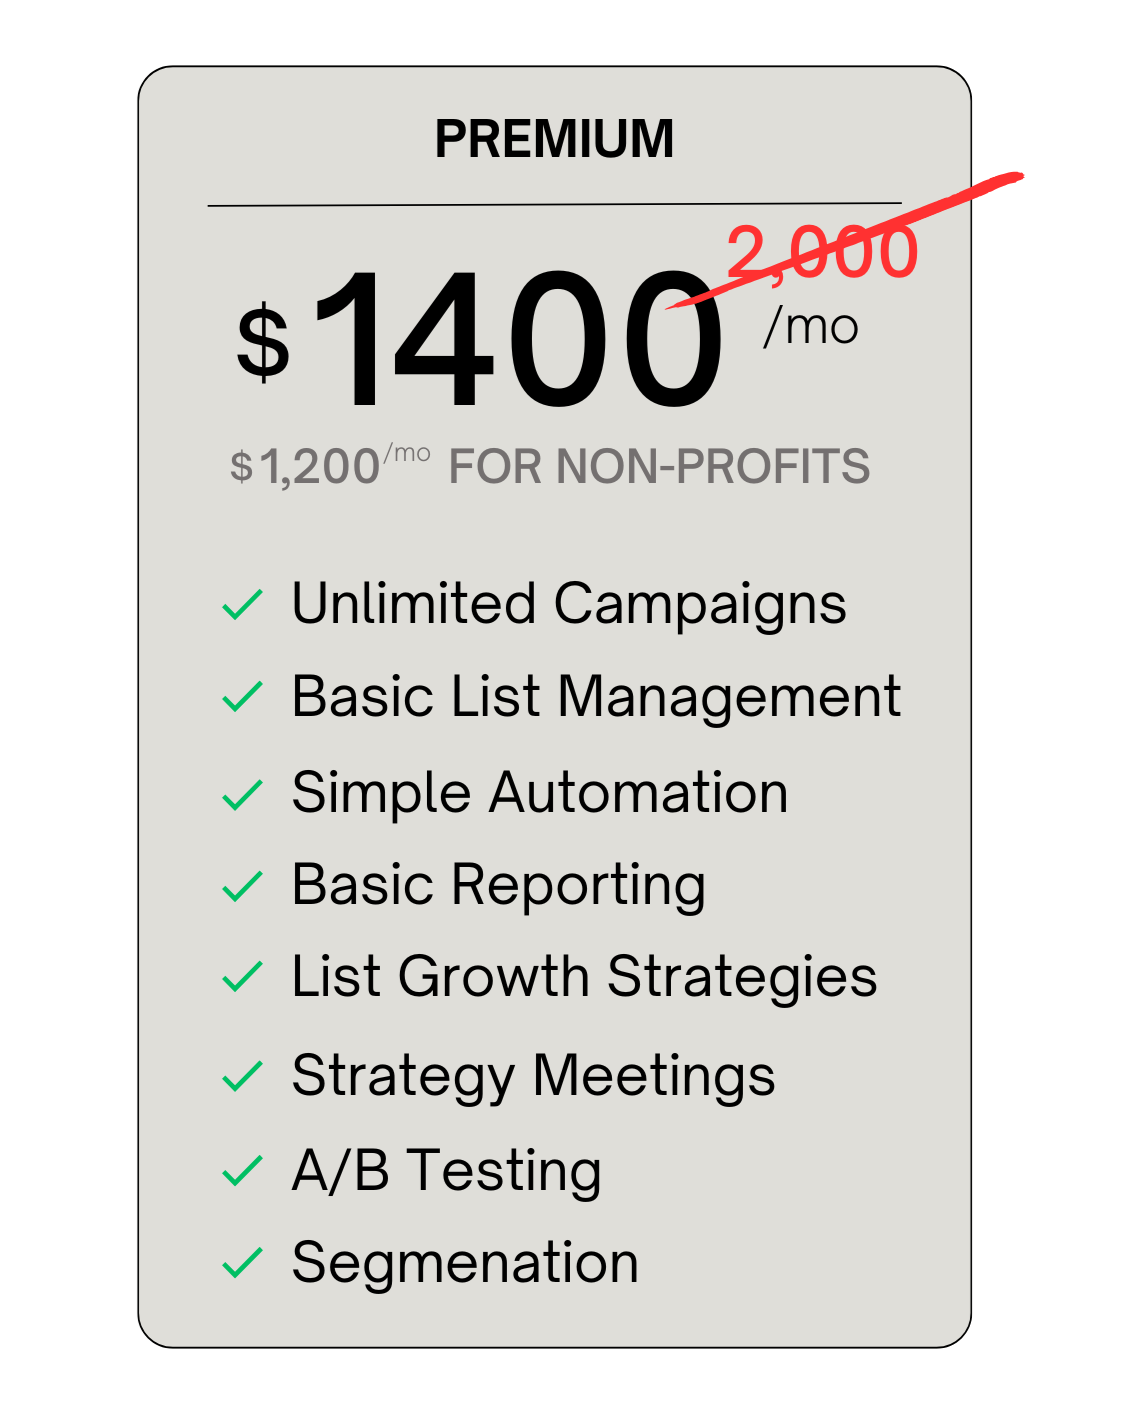The image size is (1132, 1414).
Task: Click the PREMIUM plan heading
Action: click(555, 139)
